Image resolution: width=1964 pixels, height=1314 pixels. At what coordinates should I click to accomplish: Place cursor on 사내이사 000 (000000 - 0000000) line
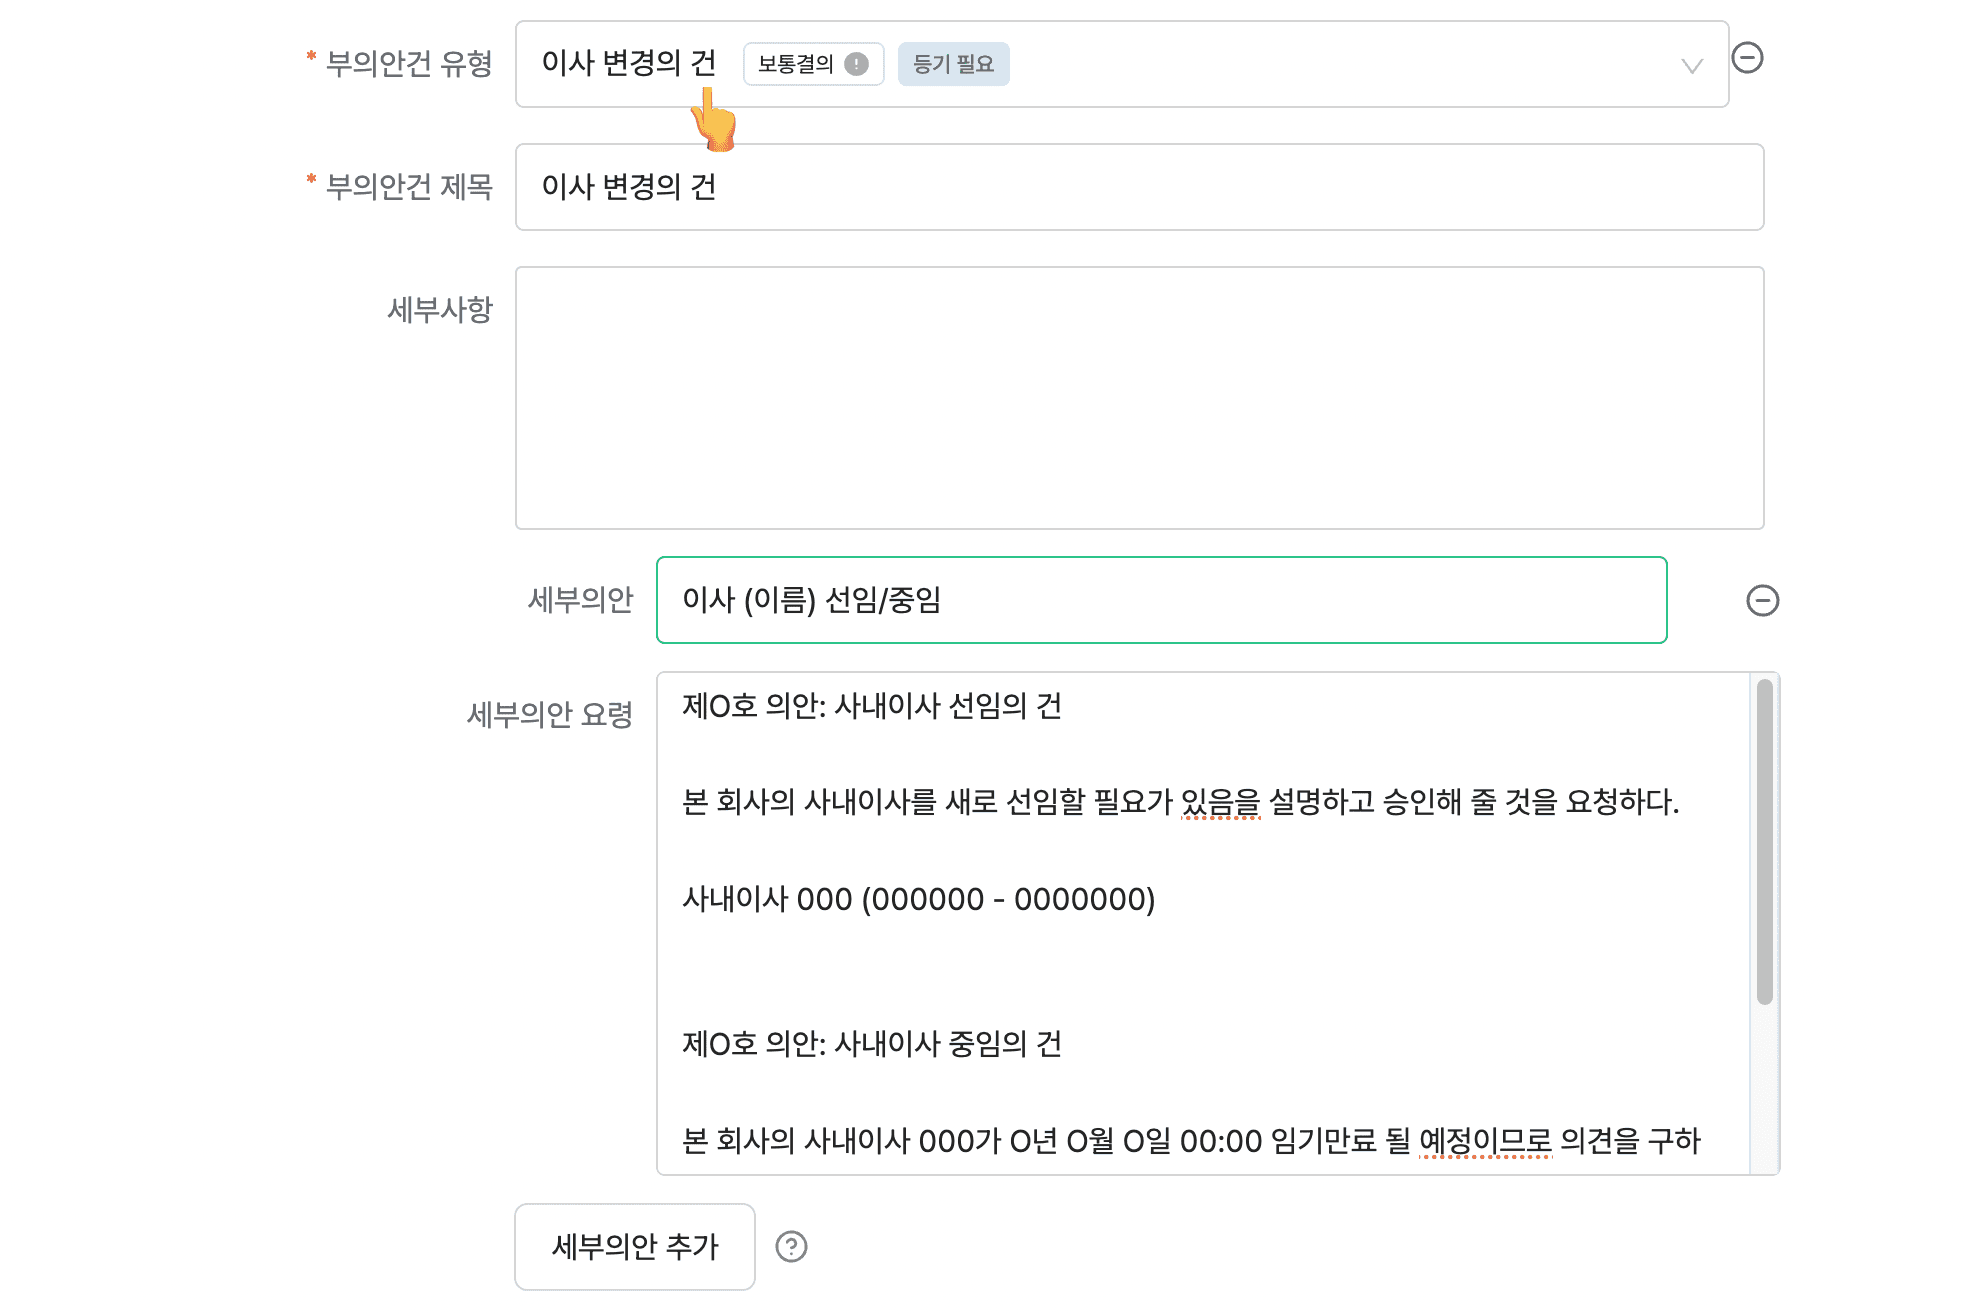pos(918,899)
